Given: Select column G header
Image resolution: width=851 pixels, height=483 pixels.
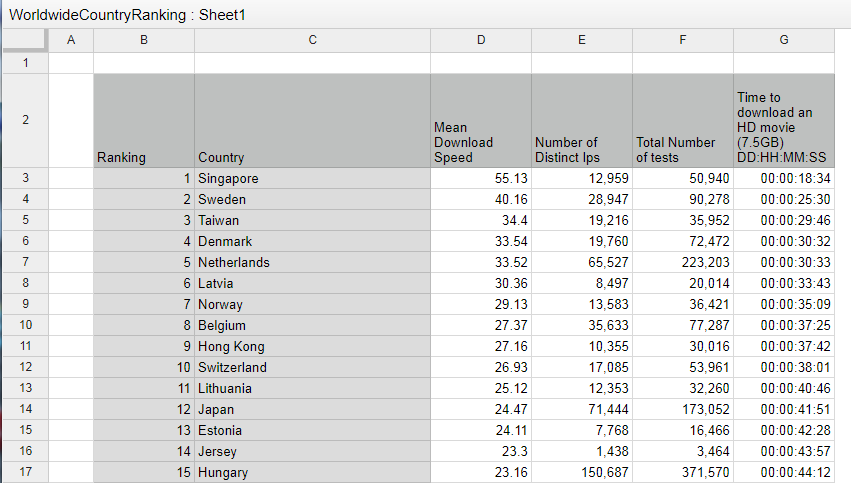Looking at the screenshot, I should (784, 40).
